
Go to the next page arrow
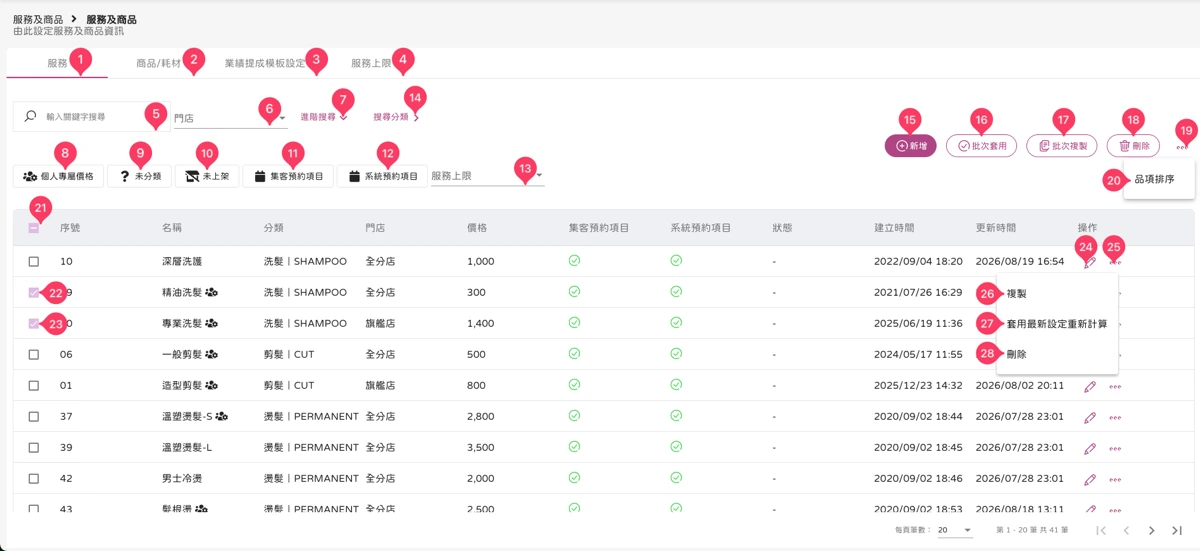click(1152, 530)
